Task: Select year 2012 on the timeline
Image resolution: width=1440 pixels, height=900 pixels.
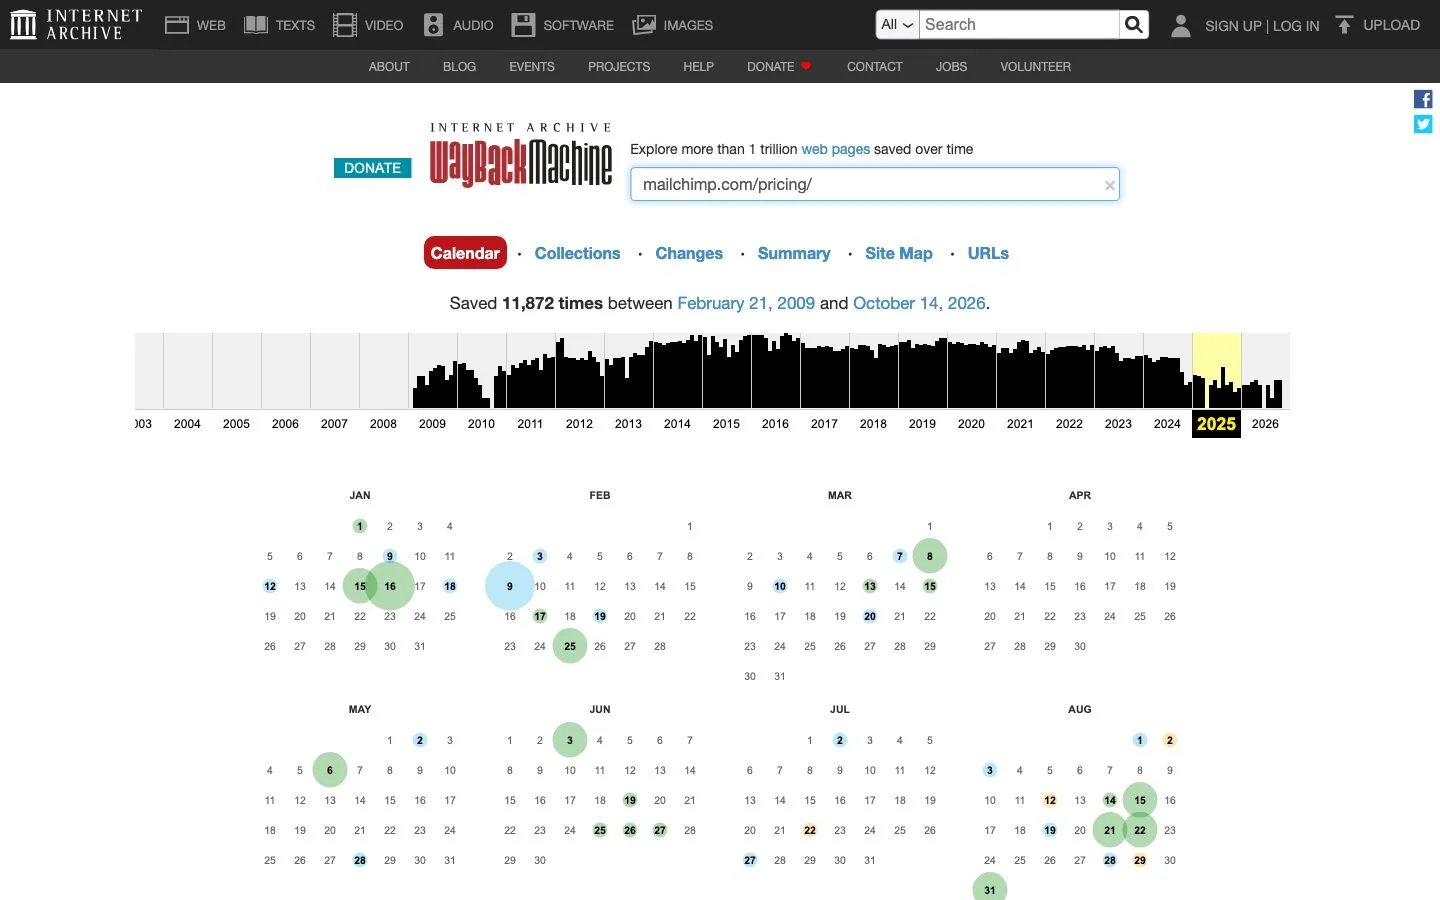Action: pos(579,423)
